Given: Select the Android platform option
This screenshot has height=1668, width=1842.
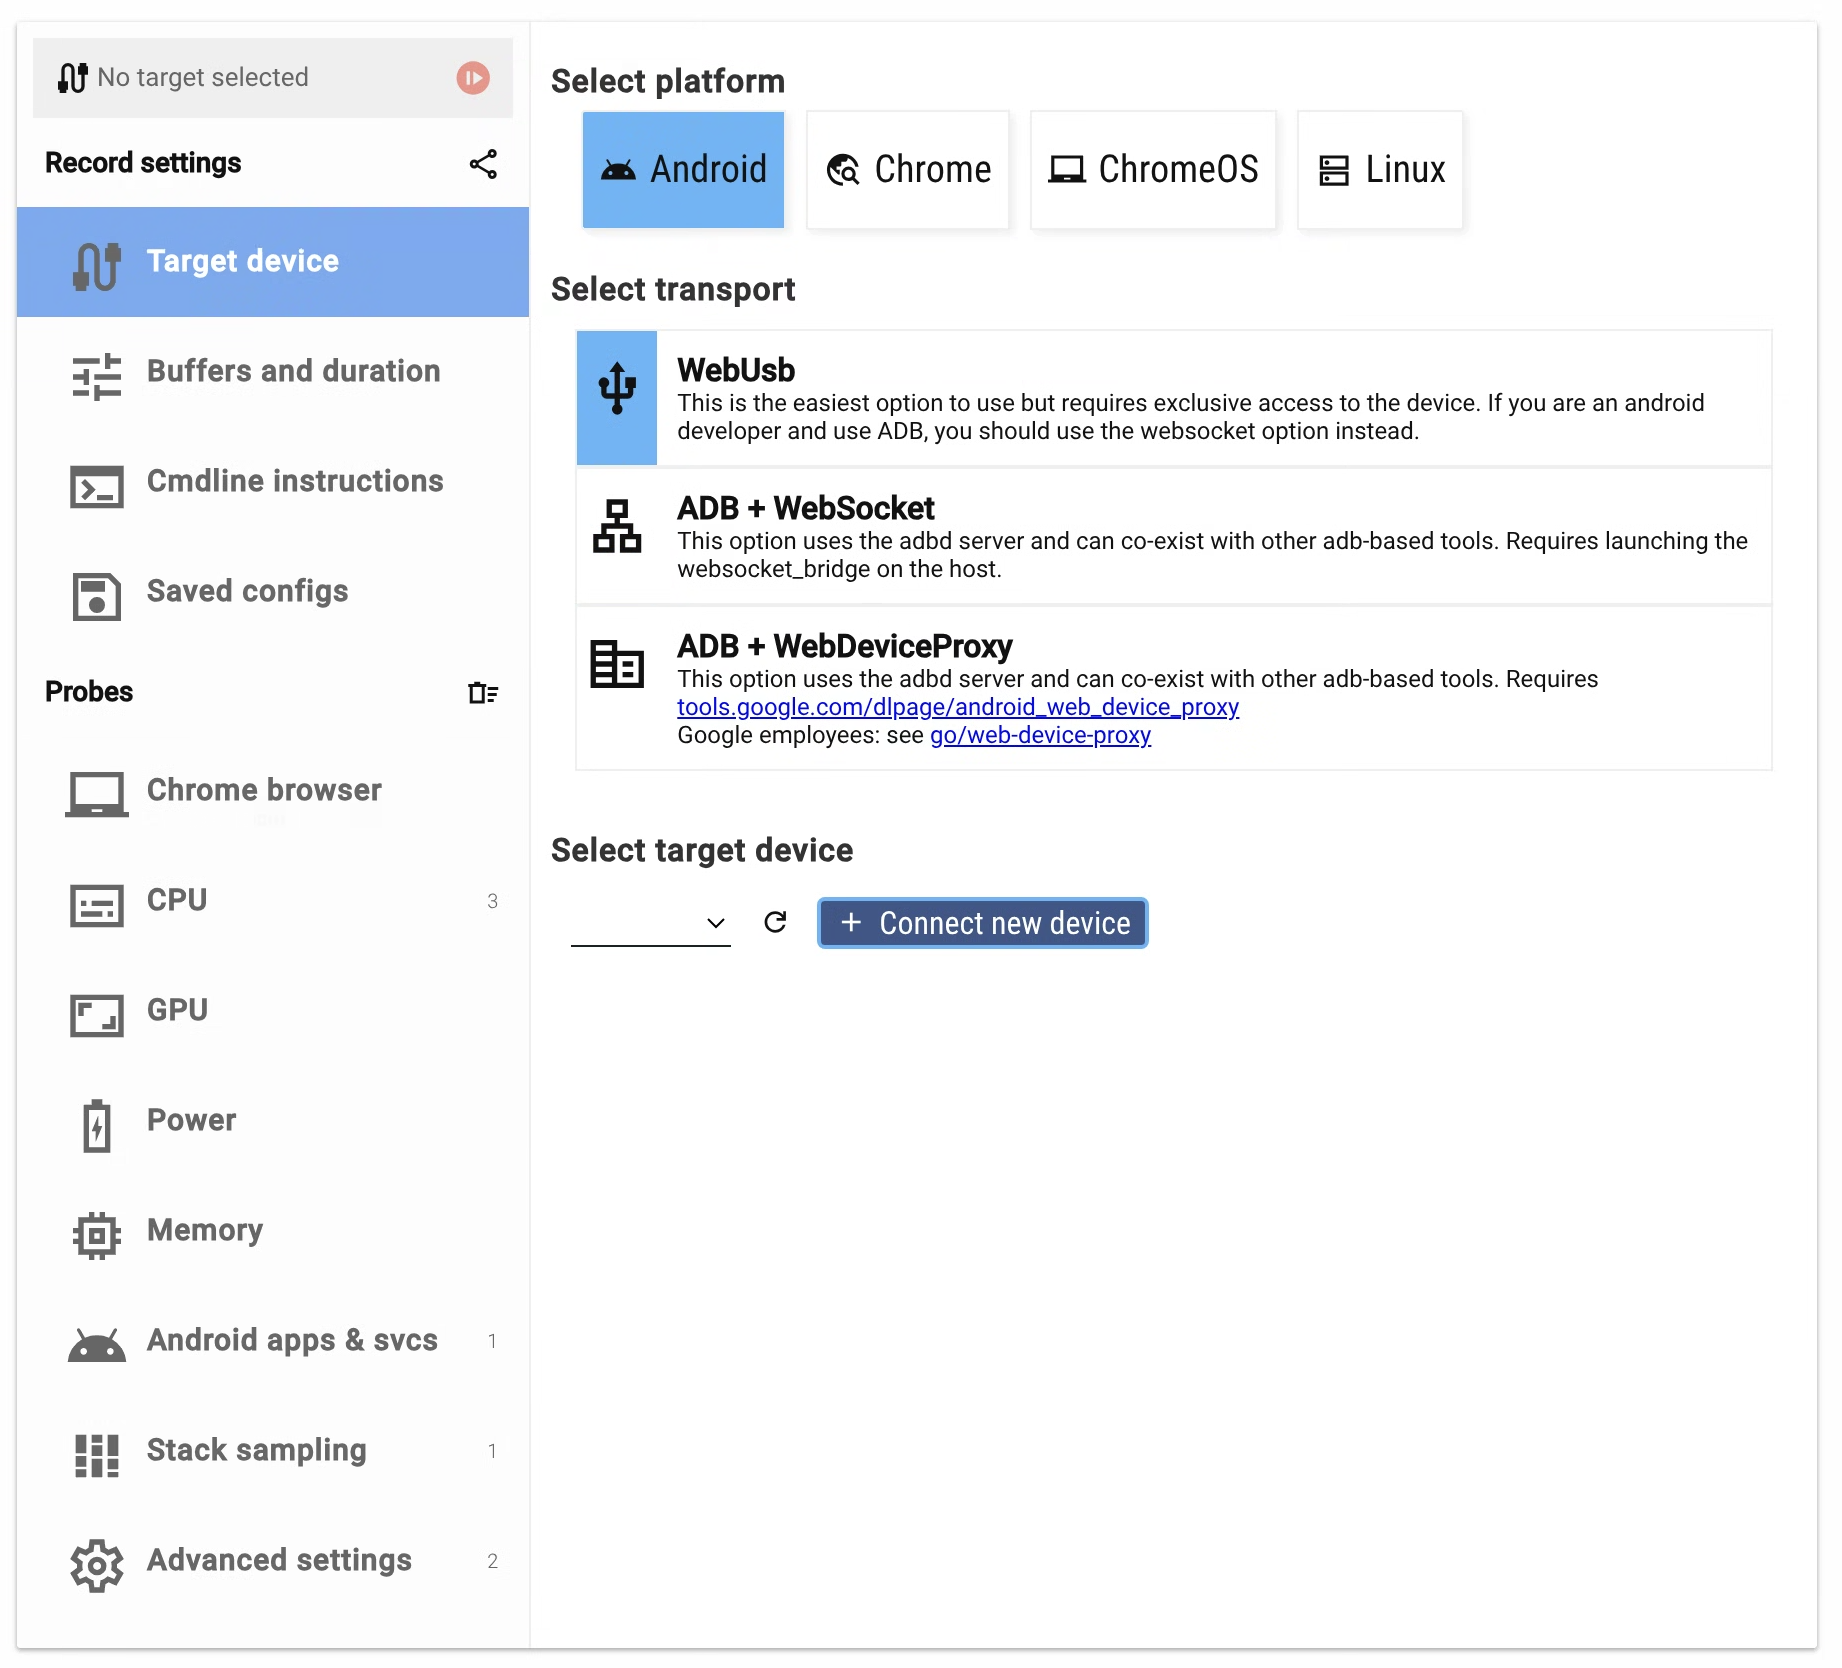Looking at the screenshot, I should (684, 170).
